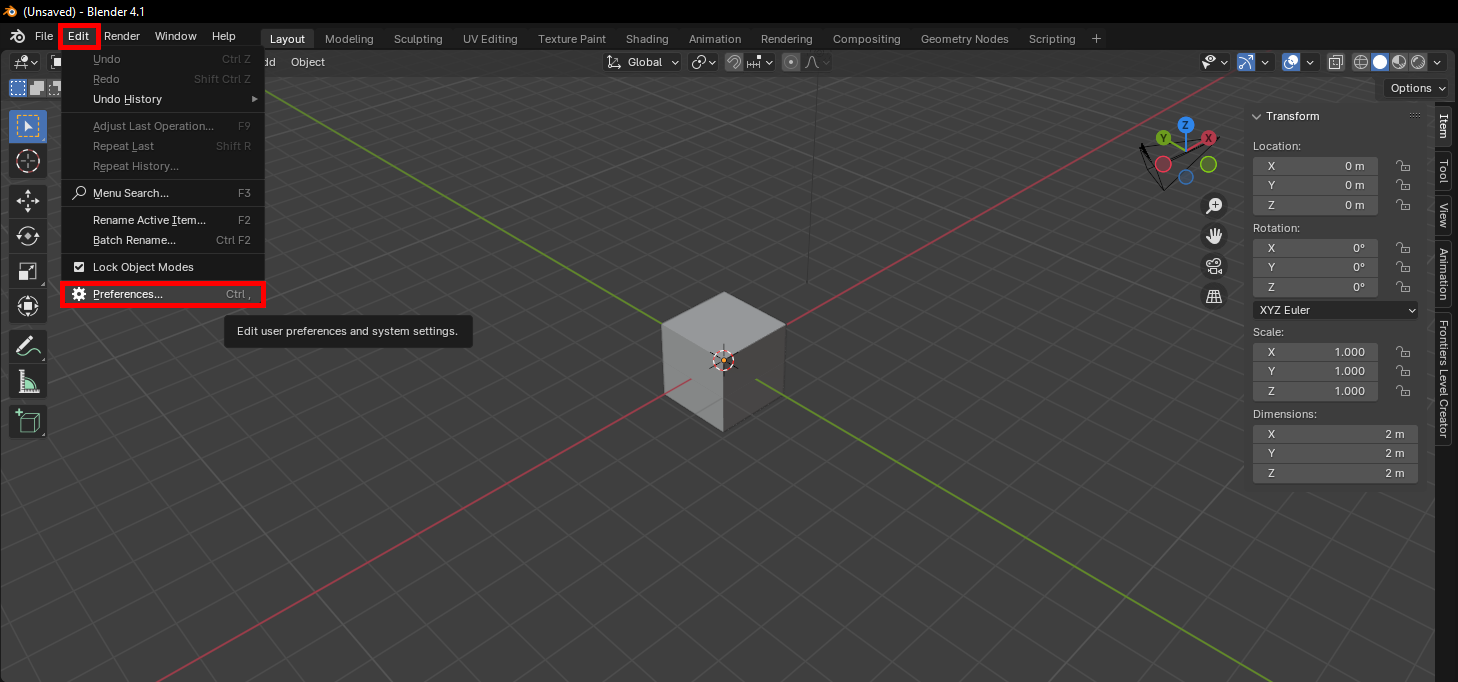Open the Tool sidebar tab

click(1443, 171)
